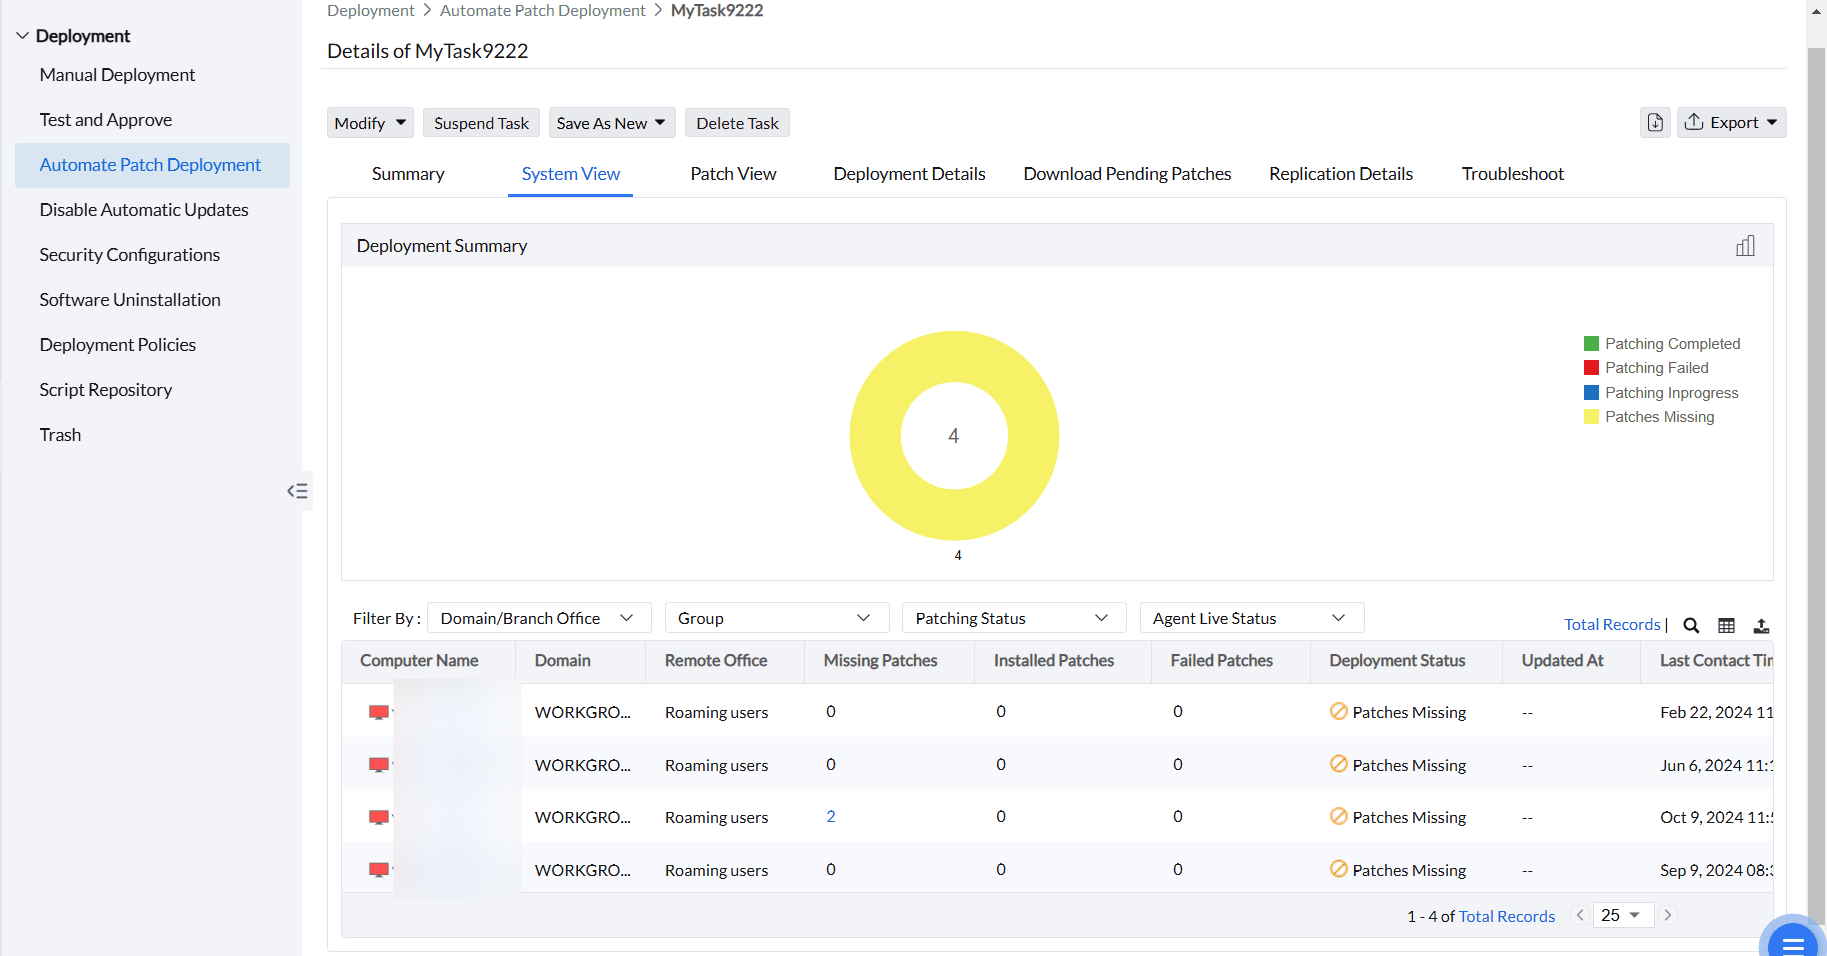Click the Patches Missing yellow legend swatch
The height and width of the screenshot is (956, 1827).
pos(1591,417)
